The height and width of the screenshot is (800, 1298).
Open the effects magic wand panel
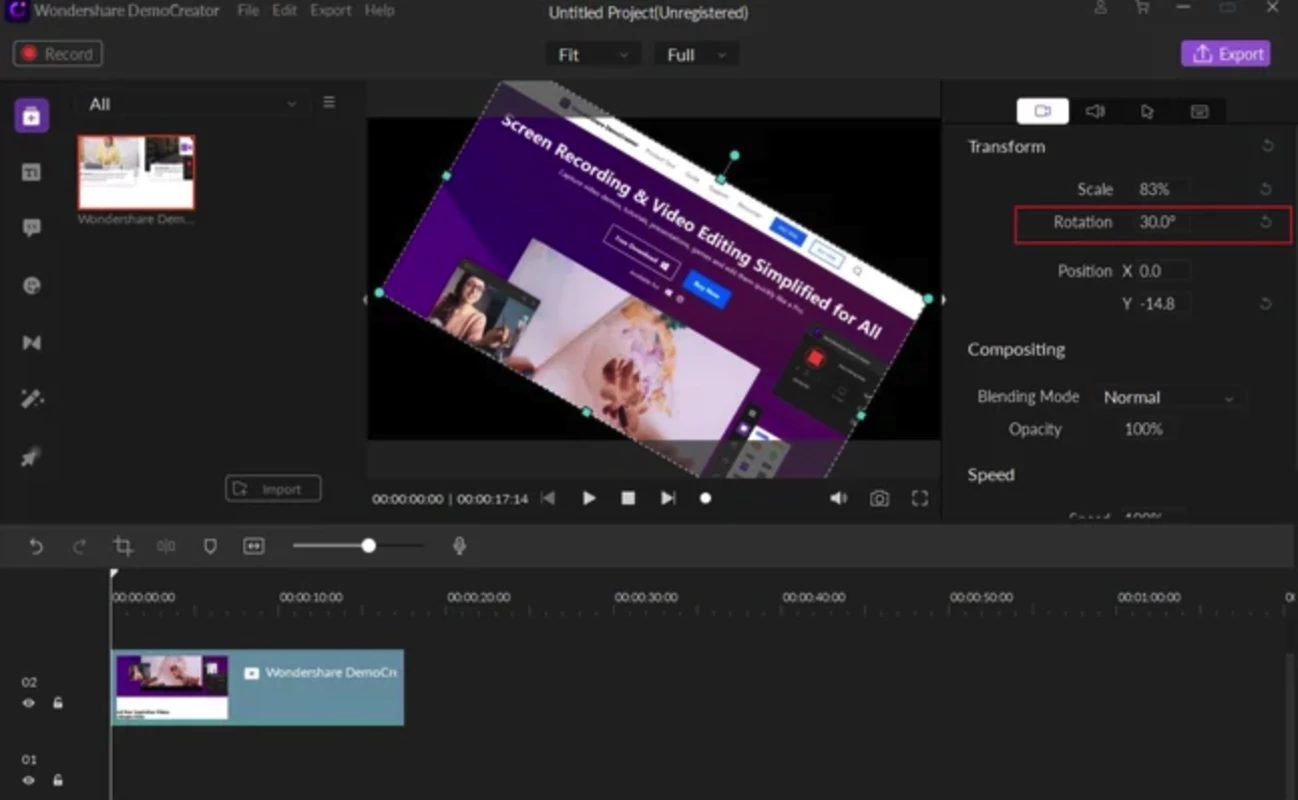coord(31,399)
